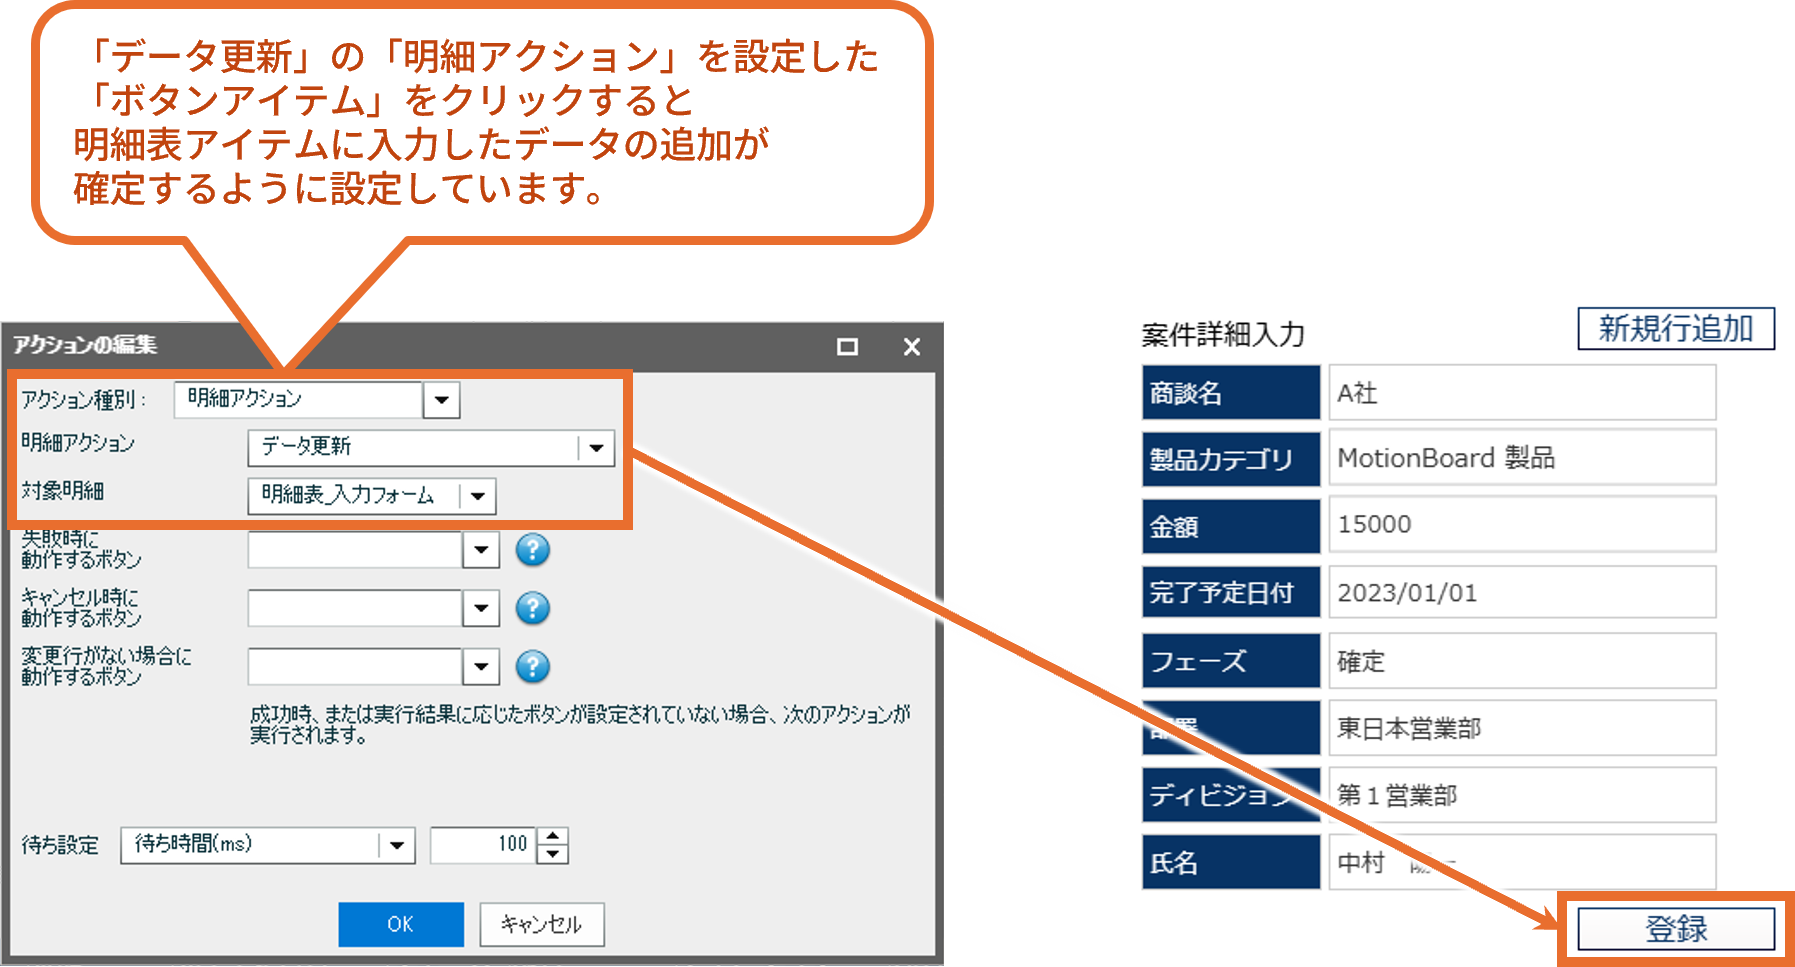1795x967 pixels.
Task: Open the キャンセル時に動作するボタン dropdown
Action: [x=481, y=608]
